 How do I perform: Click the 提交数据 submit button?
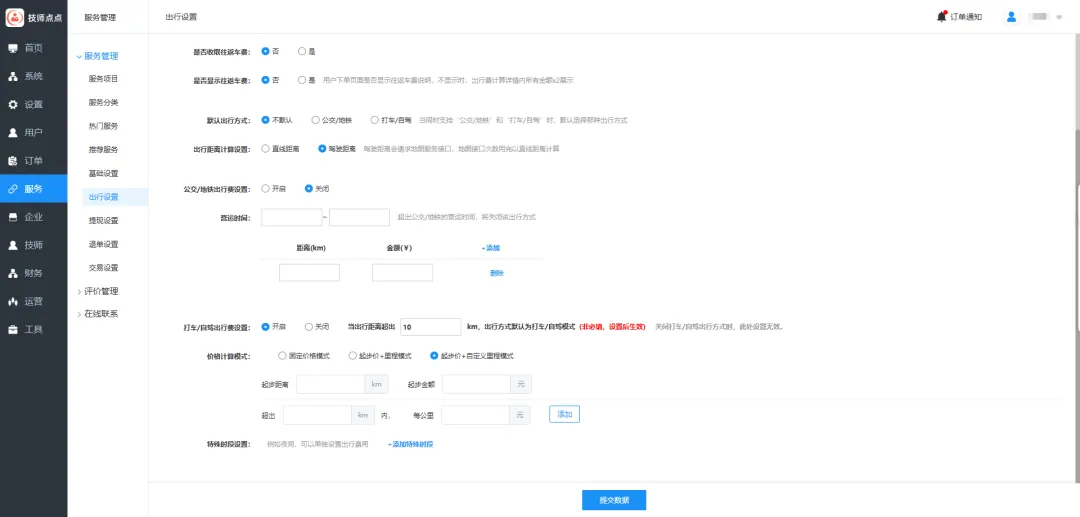tap(614, 500)
